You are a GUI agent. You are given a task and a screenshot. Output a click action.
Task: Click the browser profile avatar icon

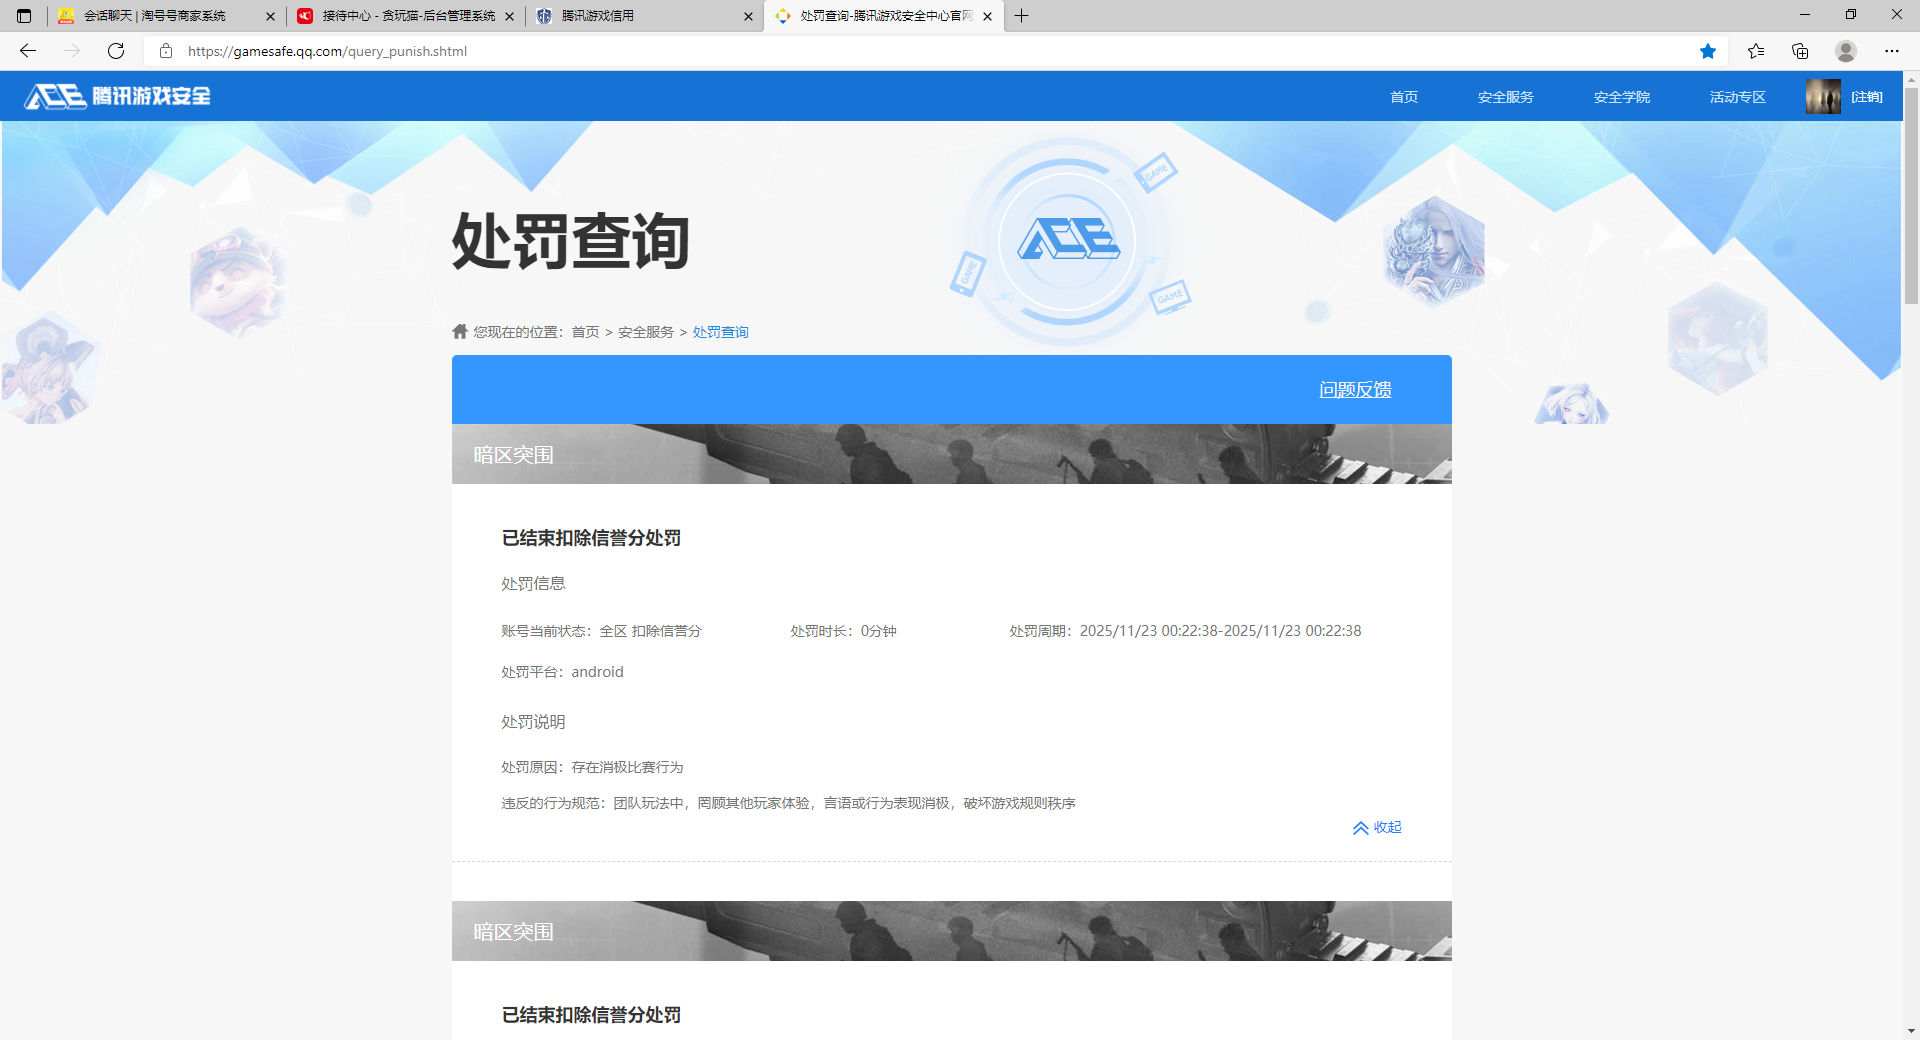coord(1845,51)
